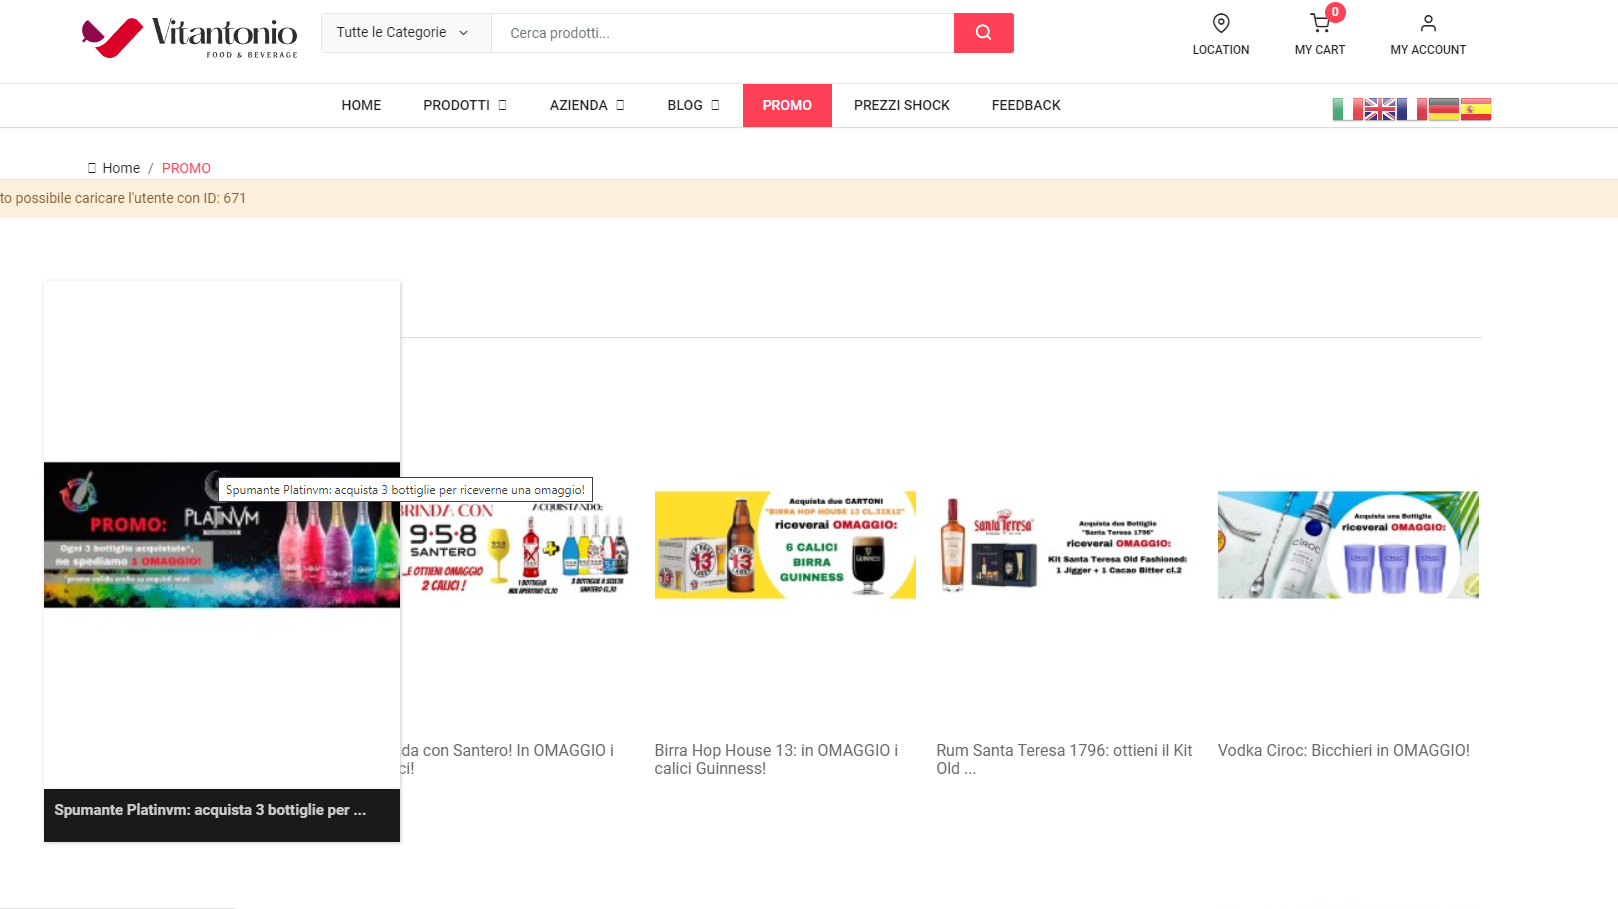Select the PROMO menu tab
The width and height of the screenshot is (1618, 909).
click(x=787, y=105)
